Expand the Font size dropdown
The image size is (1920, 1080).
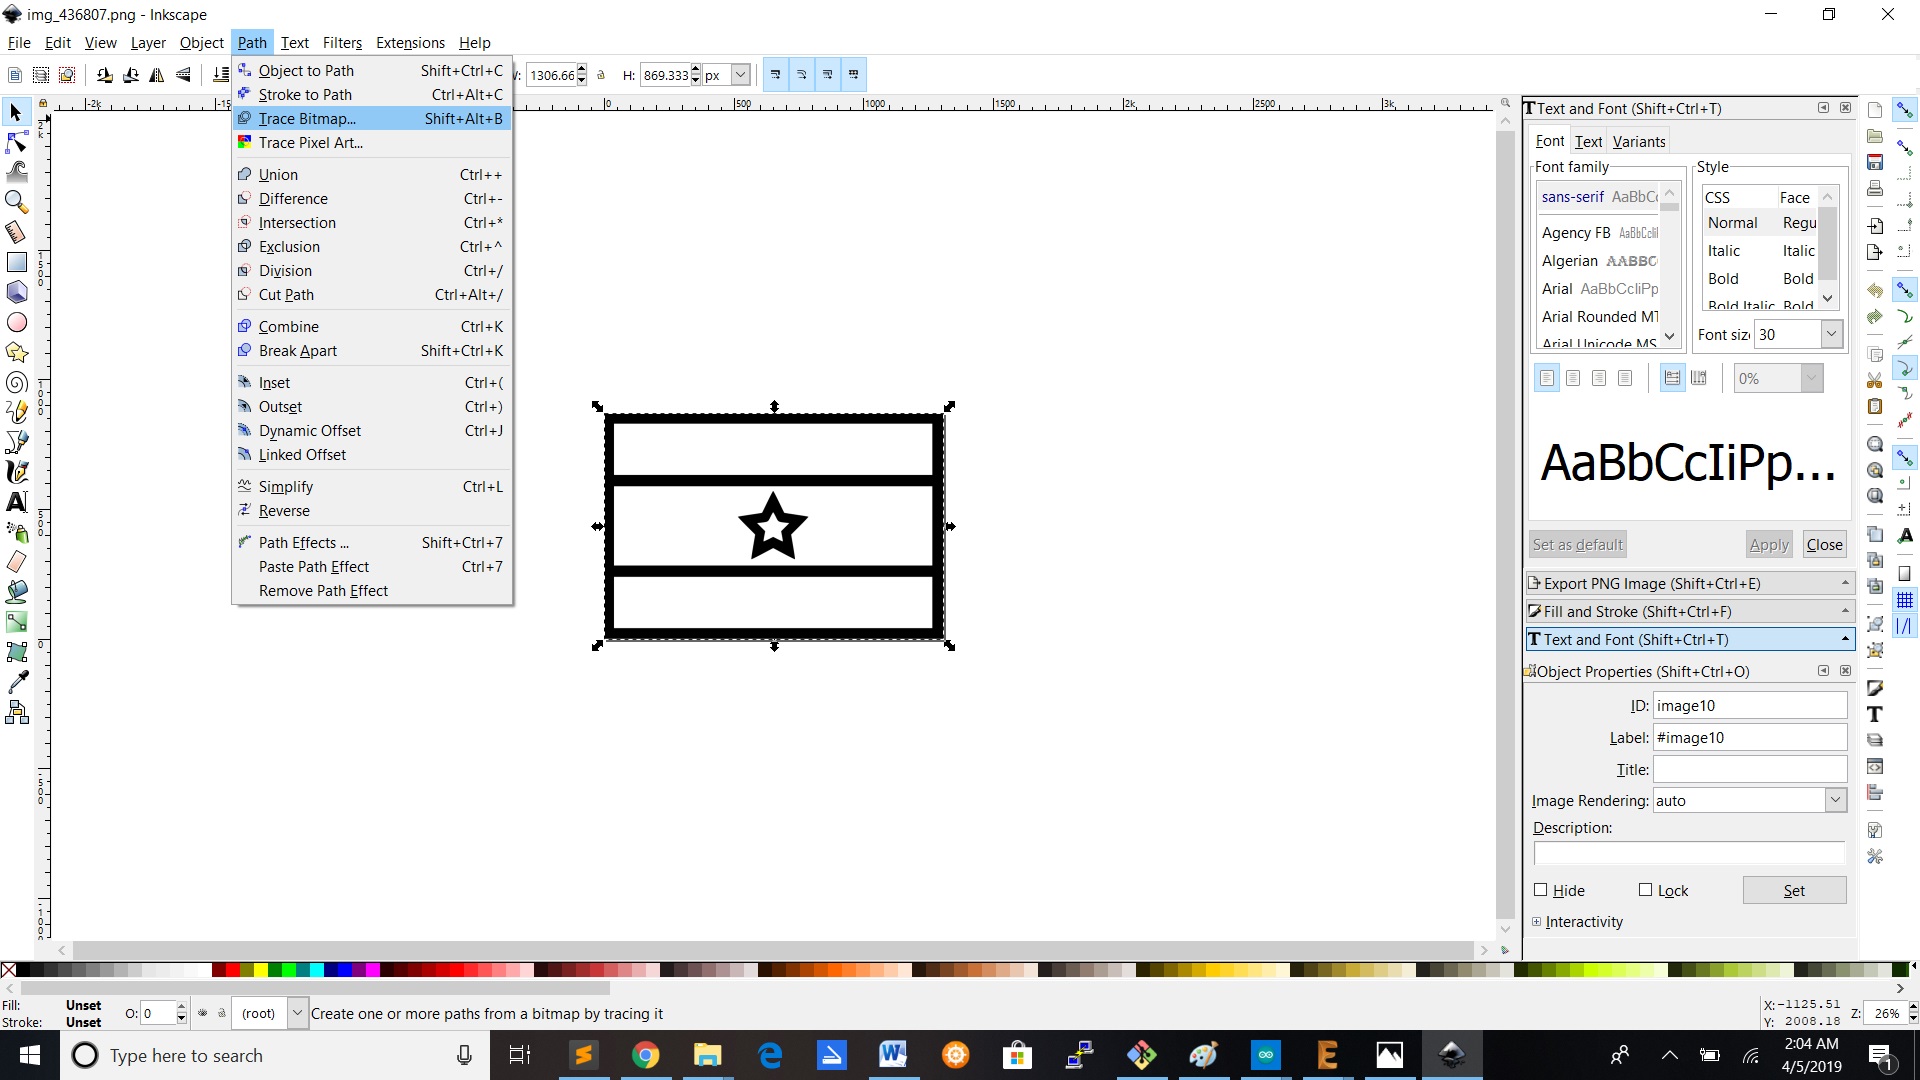pyautogui.click(x=1832, y=334)
